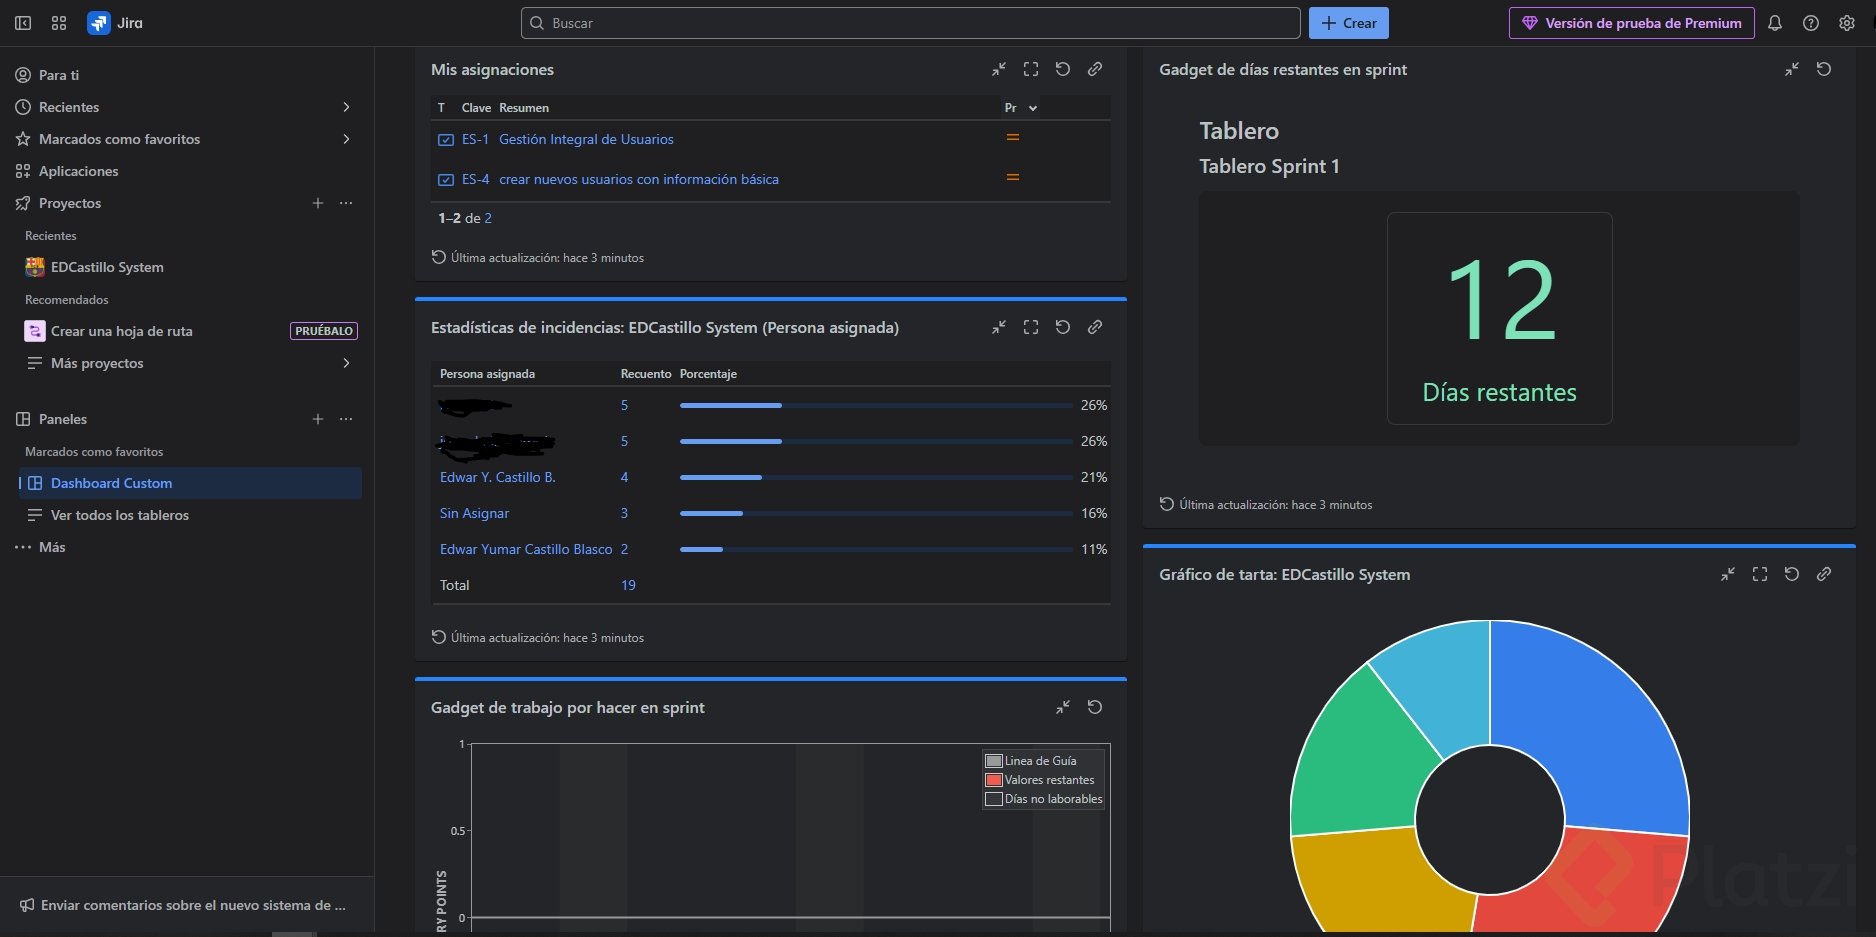Open the settings gear in the header

(x=1847, y=23)
